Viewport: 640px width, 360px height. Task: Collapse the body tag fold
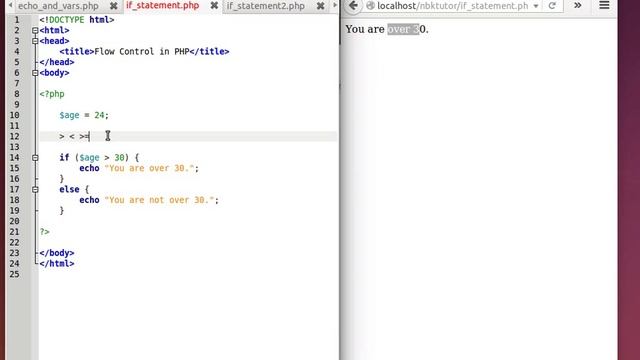(35, 73)
